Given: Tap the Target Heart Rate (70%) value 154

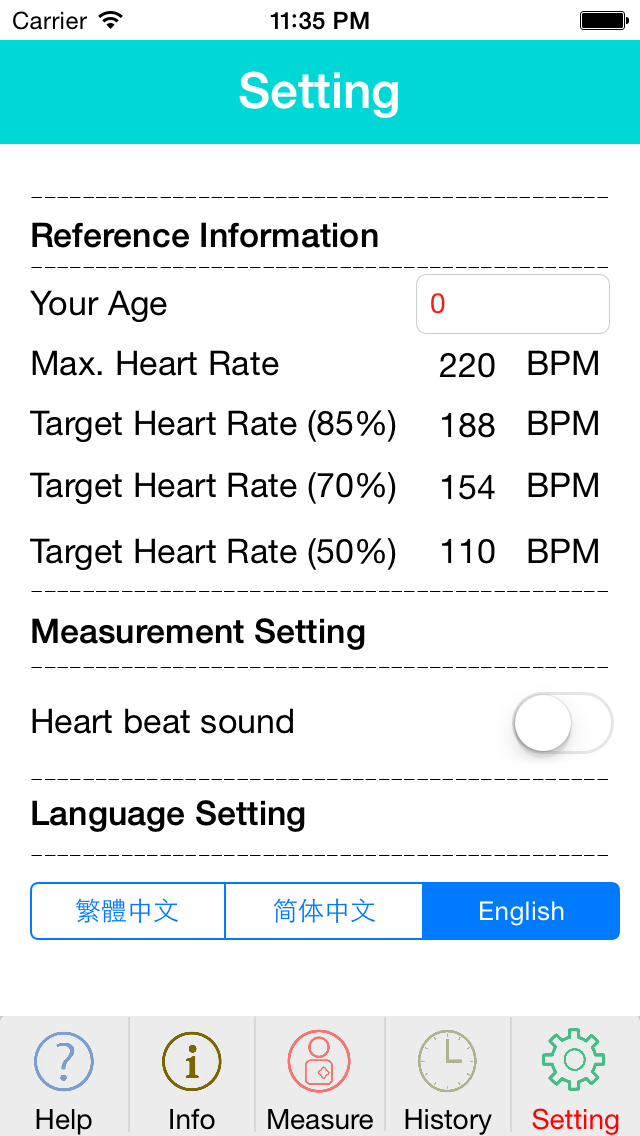Looking at the screenshot, I should (x=467, y=487).
